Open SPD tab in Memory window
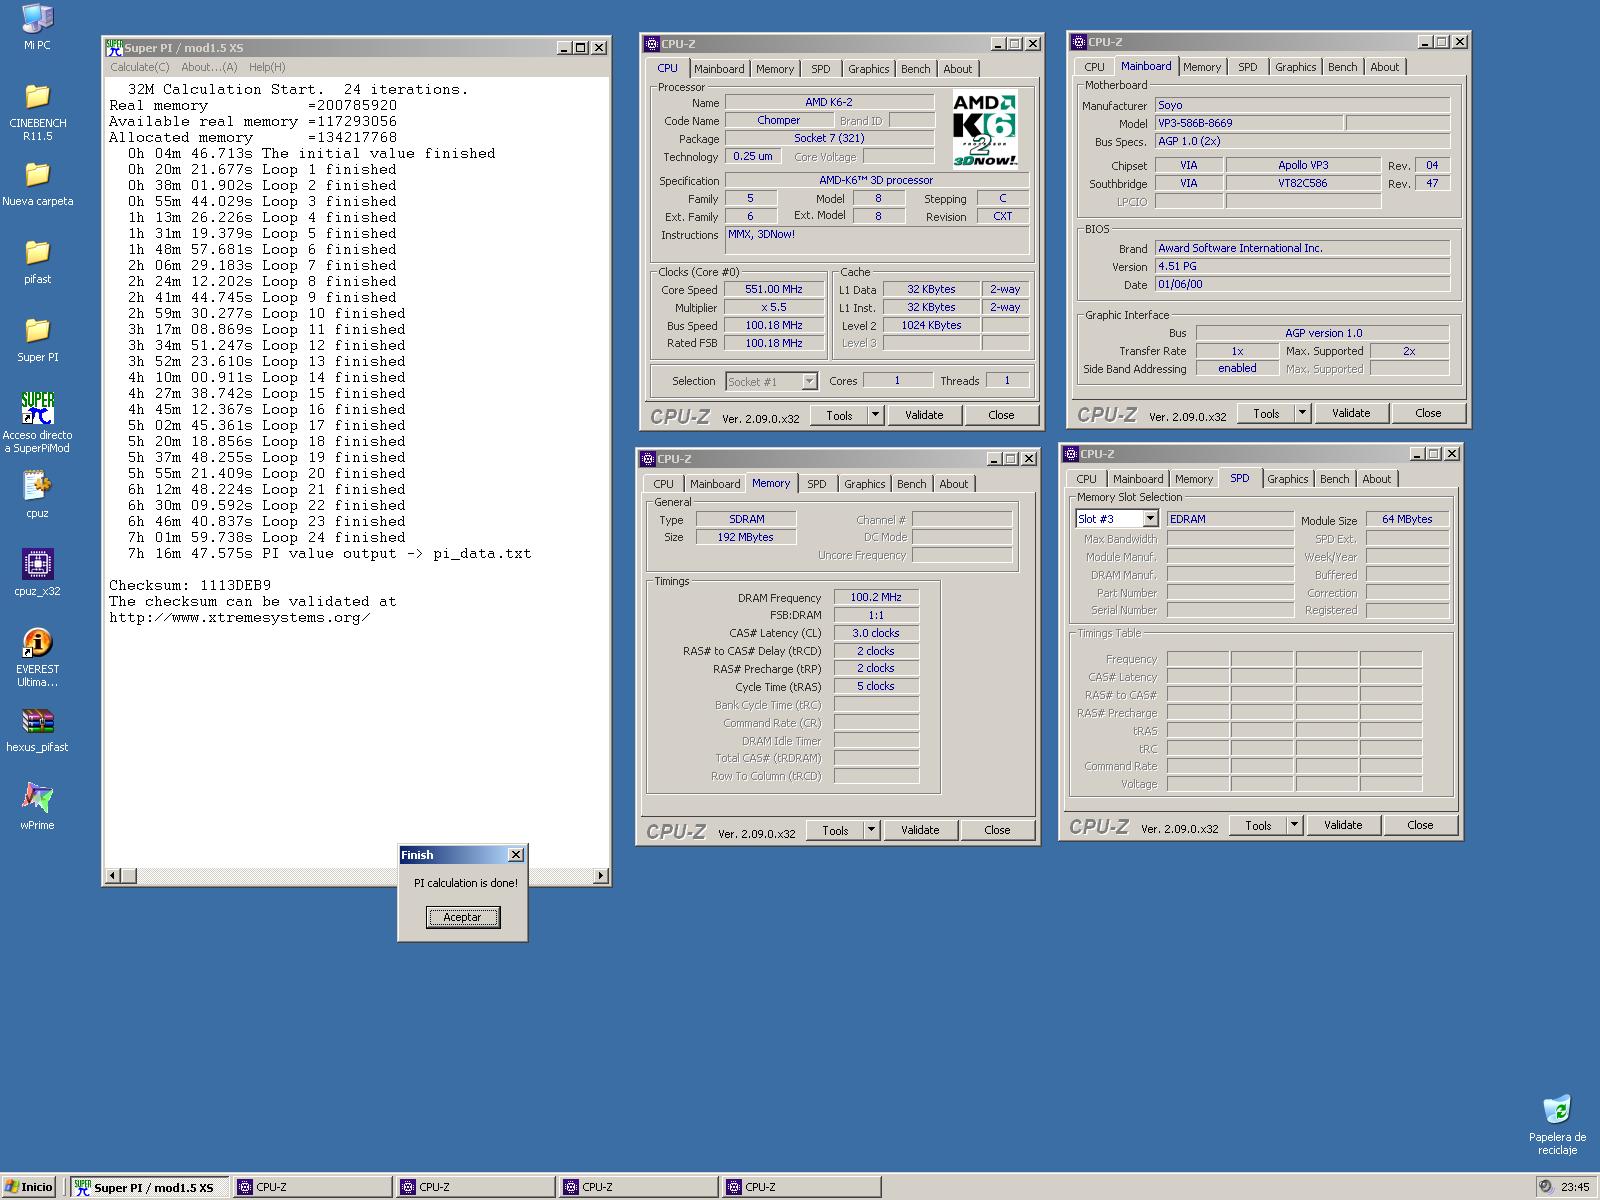This screenshot has height=1200, width=1600. (817, 484)
